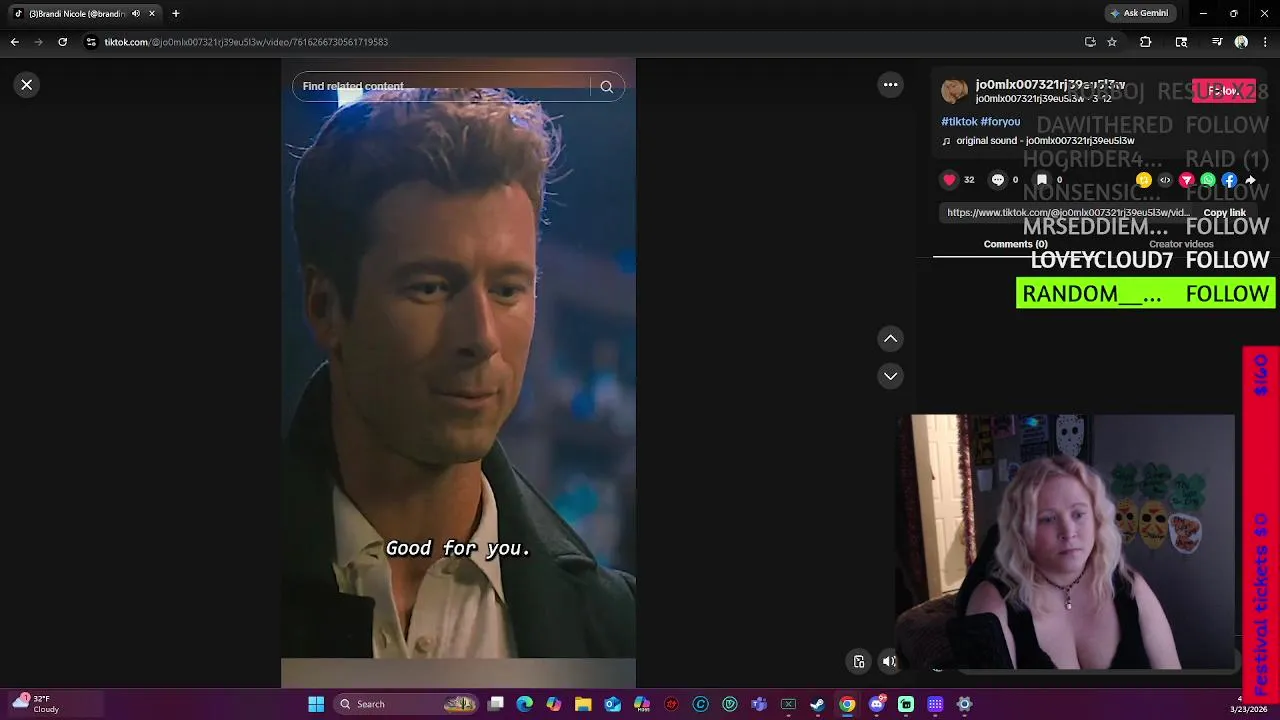The image size is (1280, 720).
Task: Like the video with the heart icon
Action: coord(949,180)
